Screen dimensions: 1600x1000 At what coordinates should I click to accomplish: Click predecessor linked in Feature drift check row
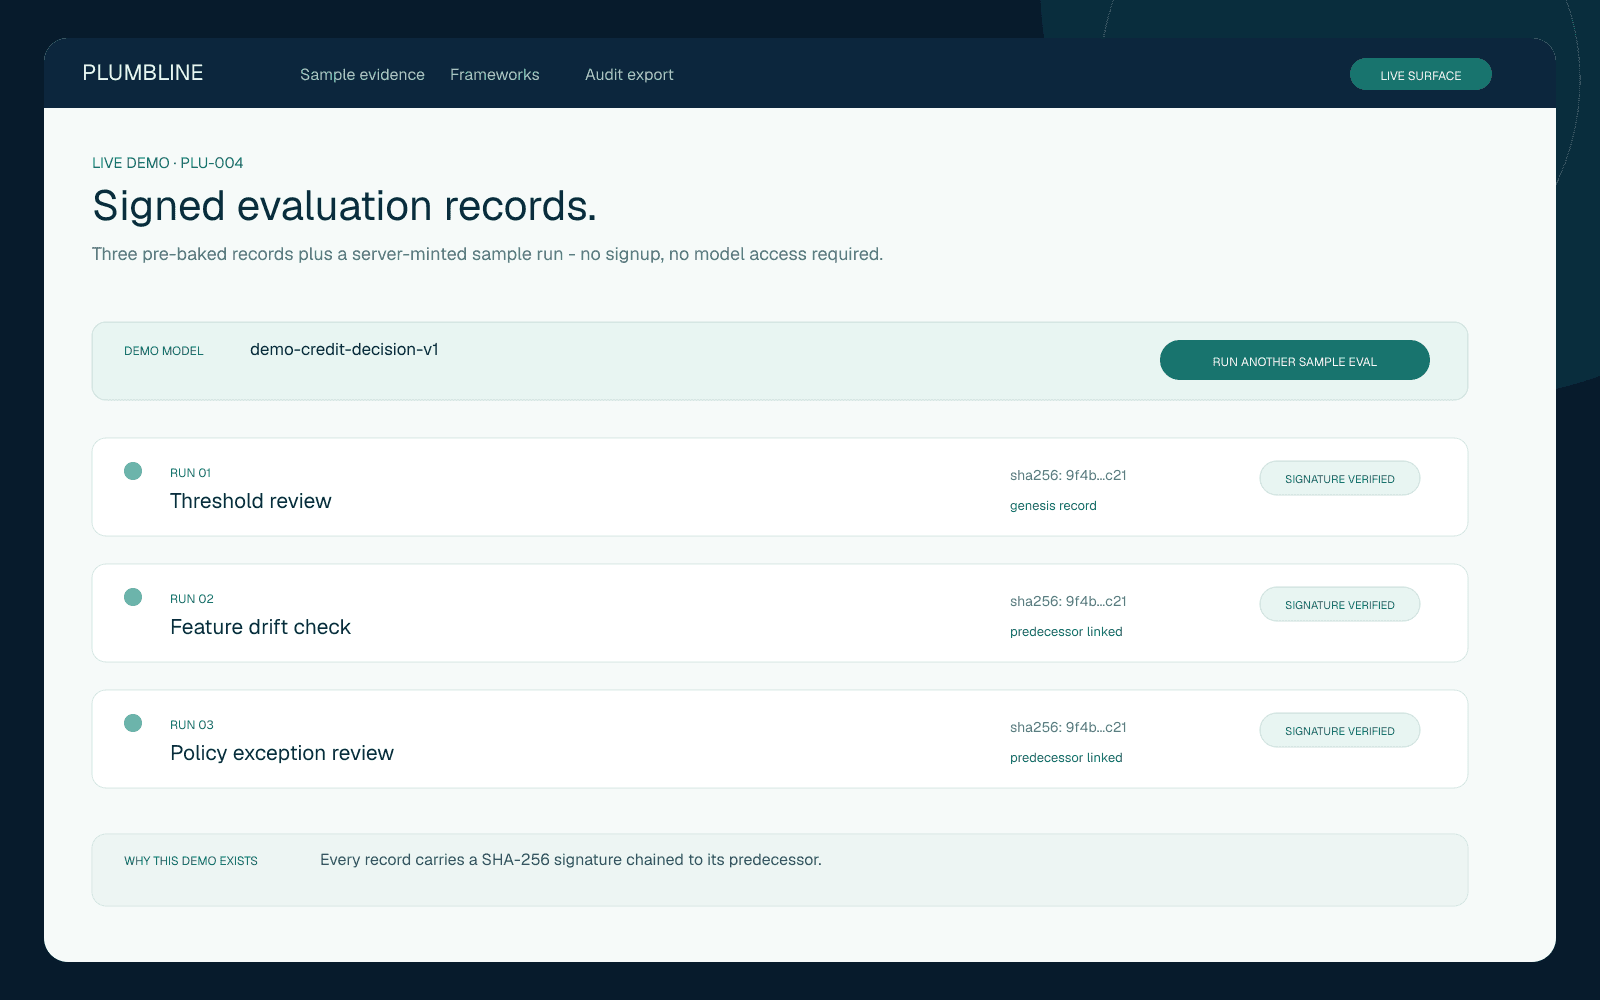(1066, 632)
